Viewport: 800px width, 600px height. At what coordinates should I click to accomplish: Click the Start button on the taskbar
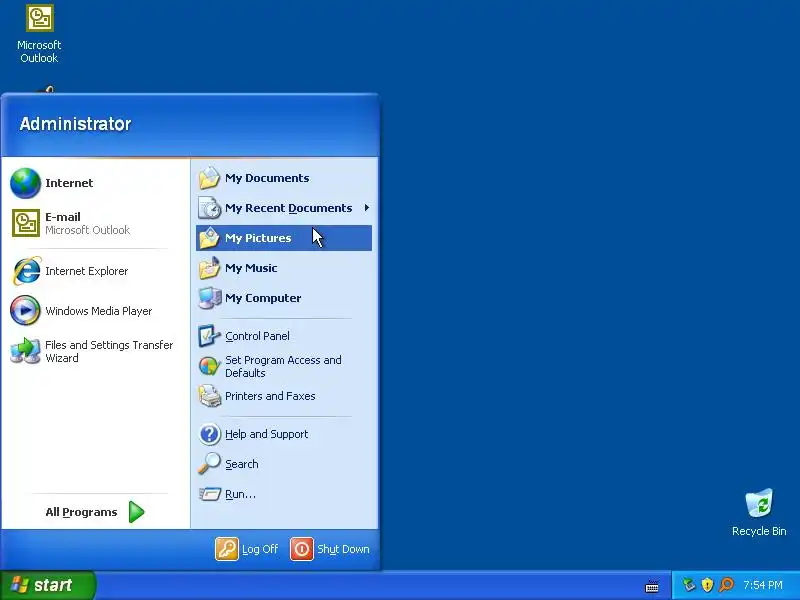pyautogui.click(x=47, y=585)
